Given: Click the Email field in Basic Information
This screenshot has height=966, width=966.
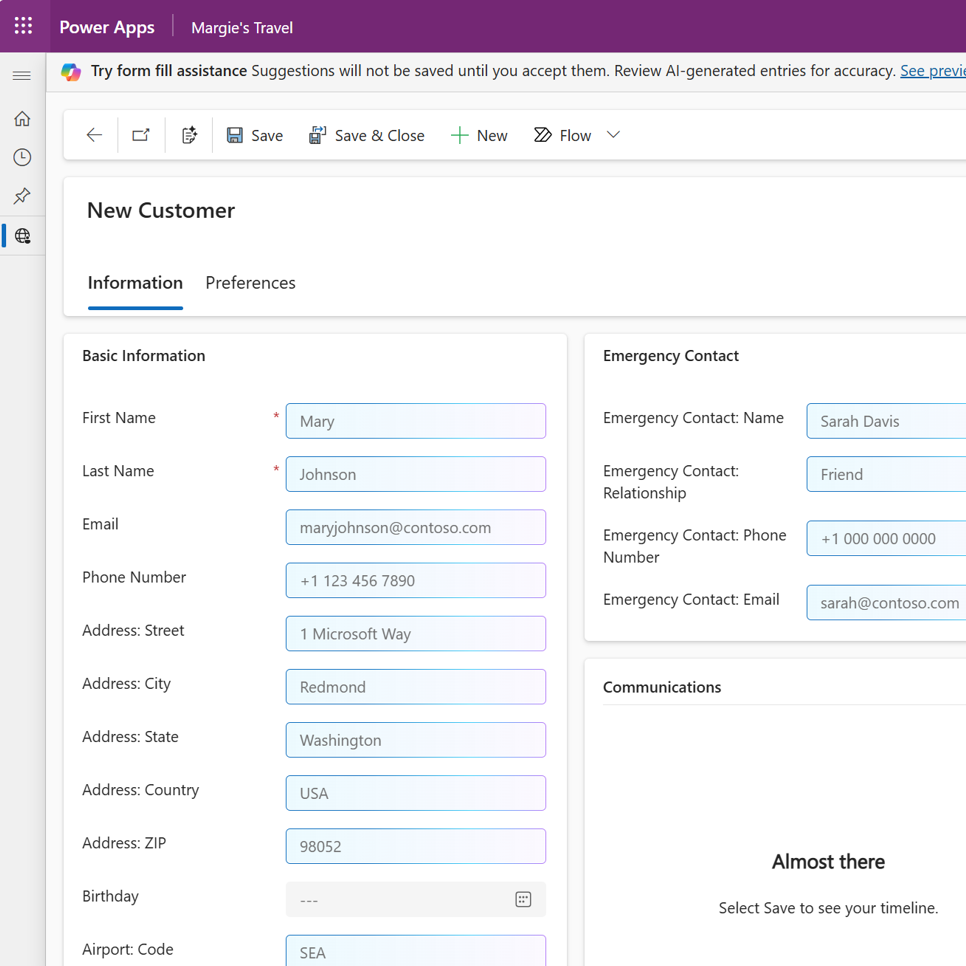Looking at the screenshot, I should pyautogui.click(x=416, y=527).
